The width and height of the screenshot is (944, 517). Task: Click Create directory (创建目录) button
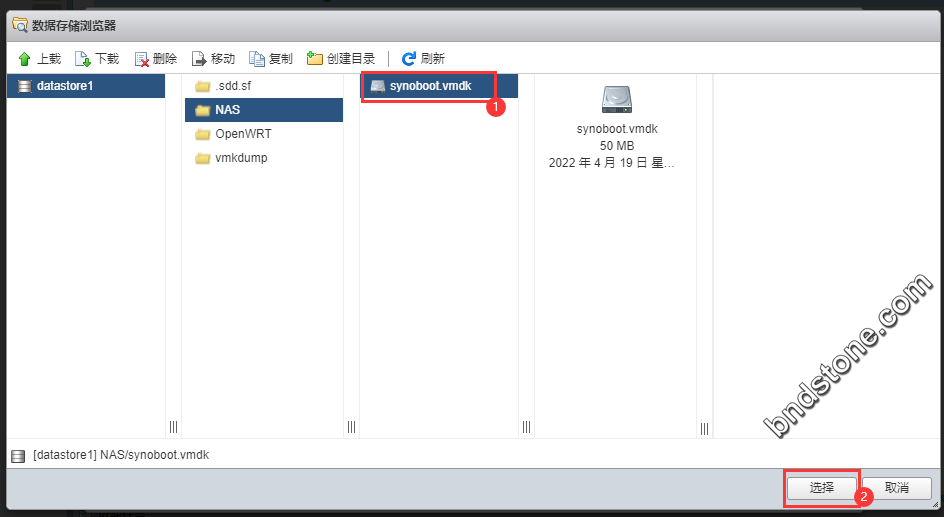point(341,58)
